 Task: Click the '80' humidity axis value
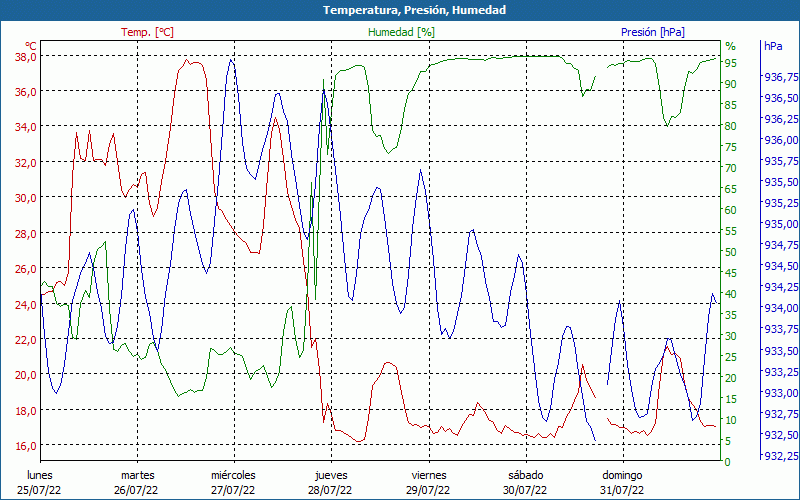coord(731,126)
